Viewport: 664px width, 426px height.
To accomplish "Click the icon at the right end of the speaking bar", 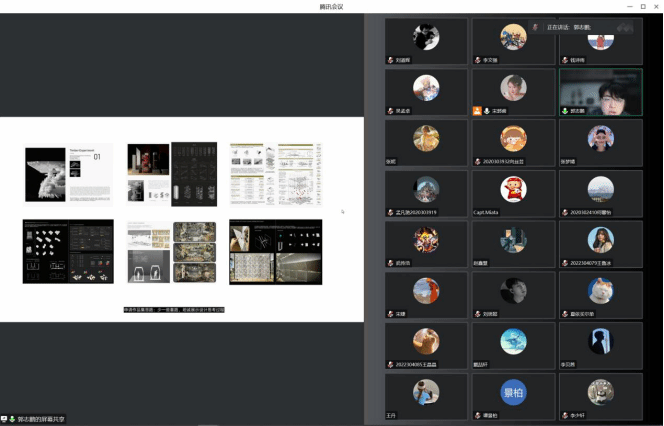I will pos(626,27).
